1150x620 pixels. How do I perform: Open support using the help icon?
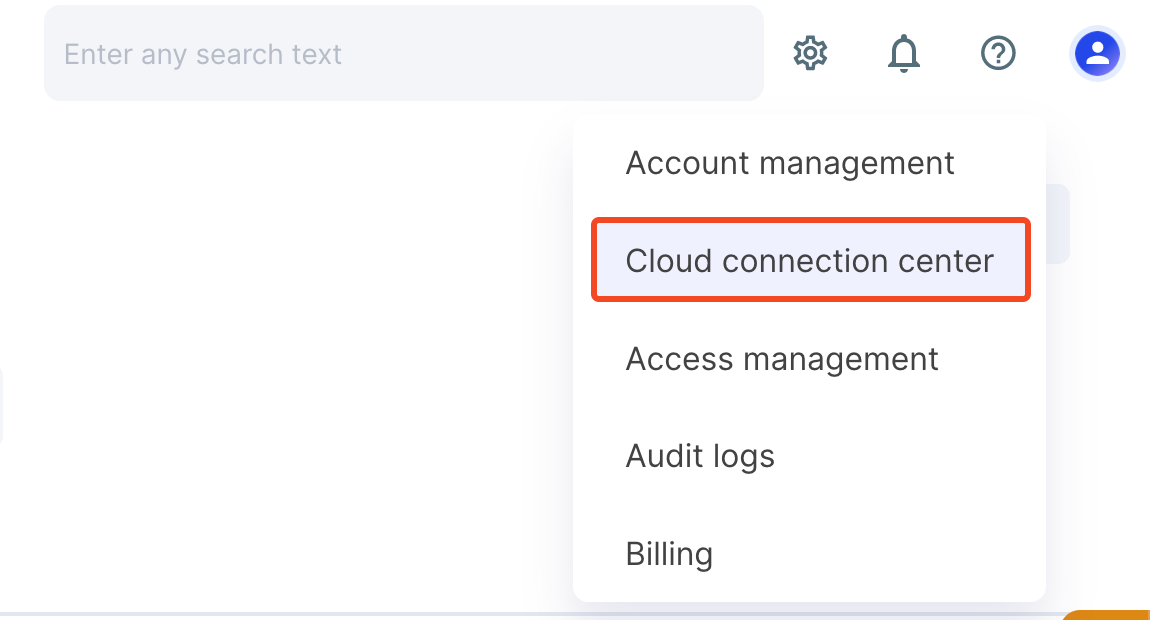pyautogui.click(x=998, y=53)
